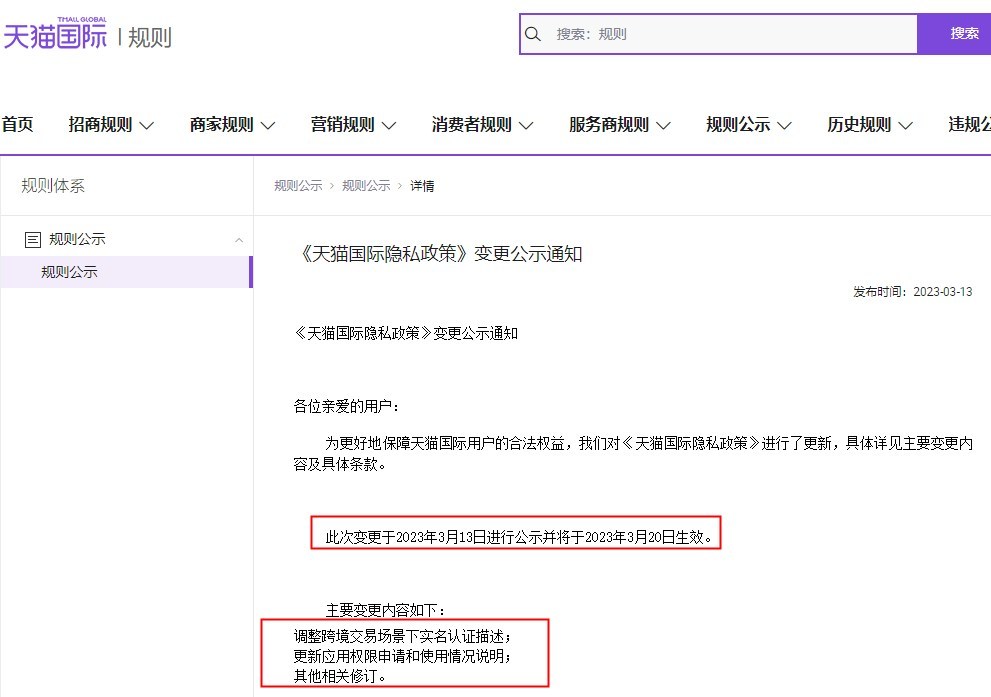
Task: Expand the chevron next to 招商规则
Action: coord(147,126)
